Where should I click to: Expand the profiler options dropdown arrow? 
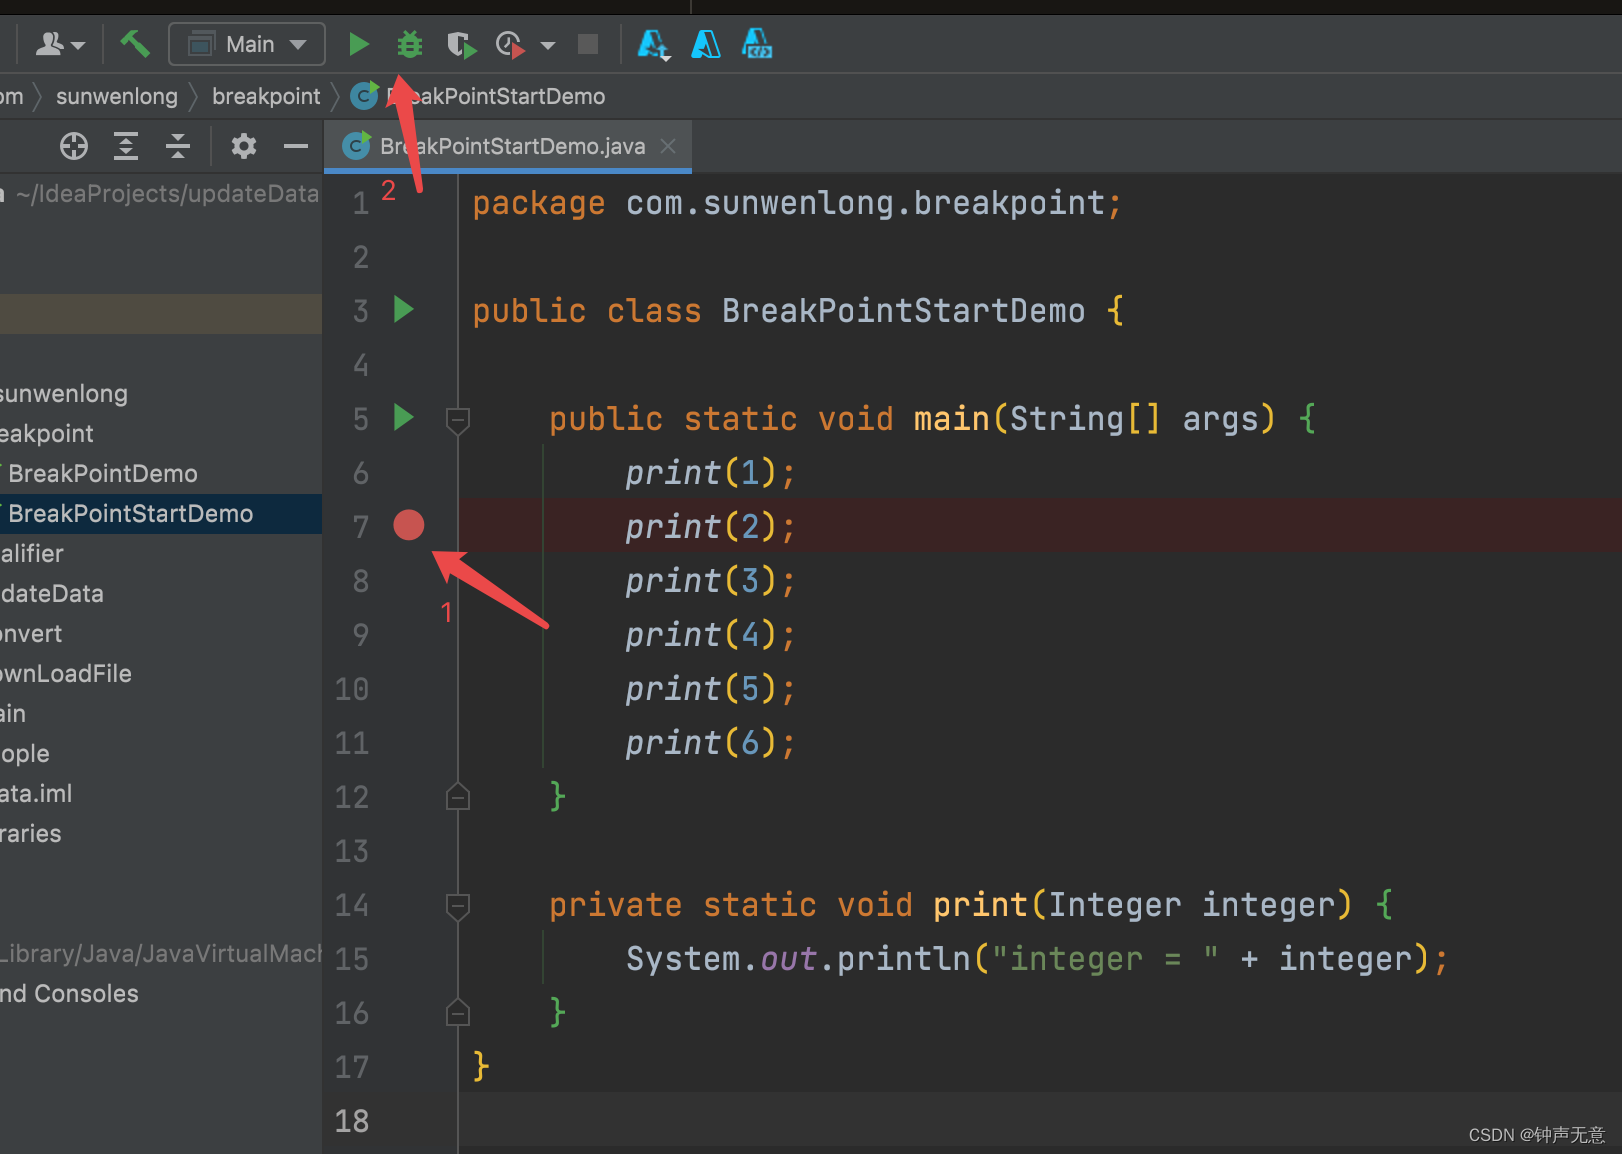tap(548, 45)
